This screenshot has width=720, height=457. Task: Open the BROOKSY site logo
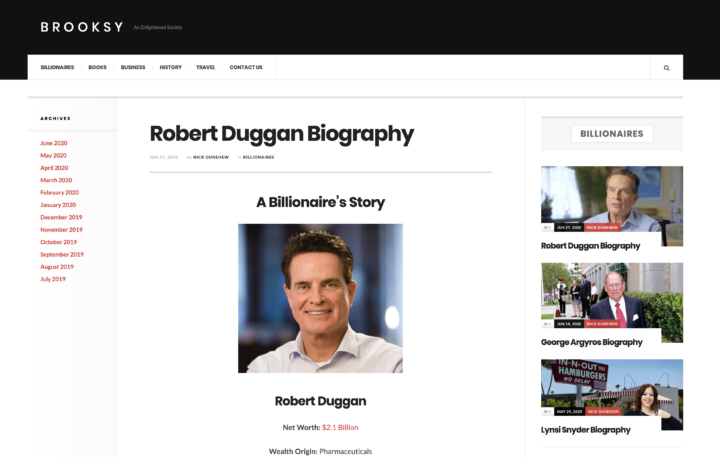[82, 27]
